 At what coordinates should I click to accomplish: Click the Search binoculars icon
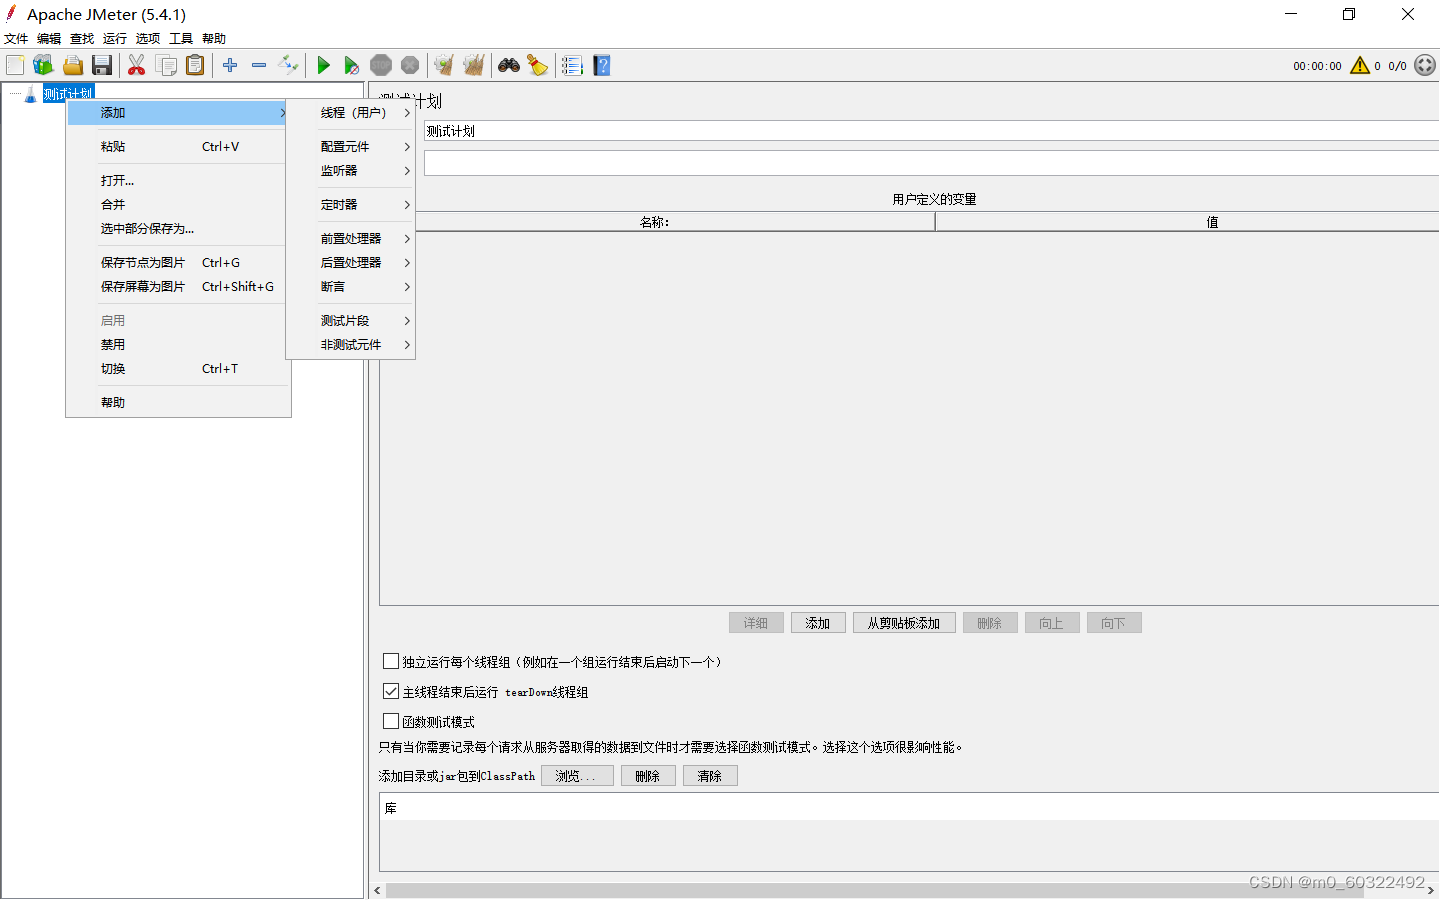(x=509, y=65)
